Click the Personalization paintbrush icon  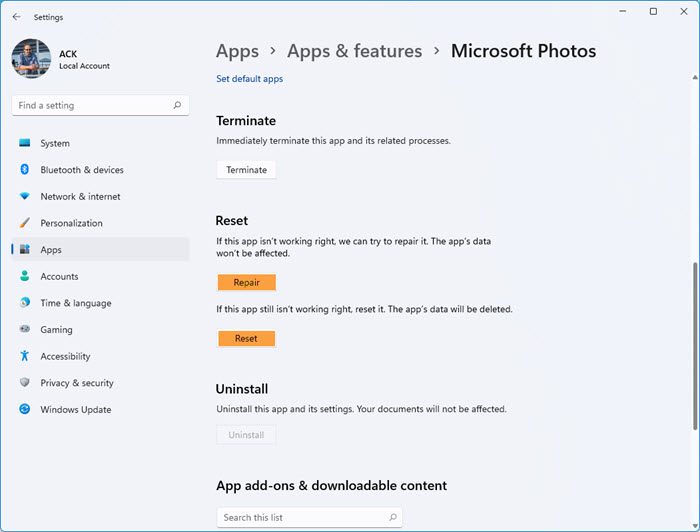[x=25, y=223]
